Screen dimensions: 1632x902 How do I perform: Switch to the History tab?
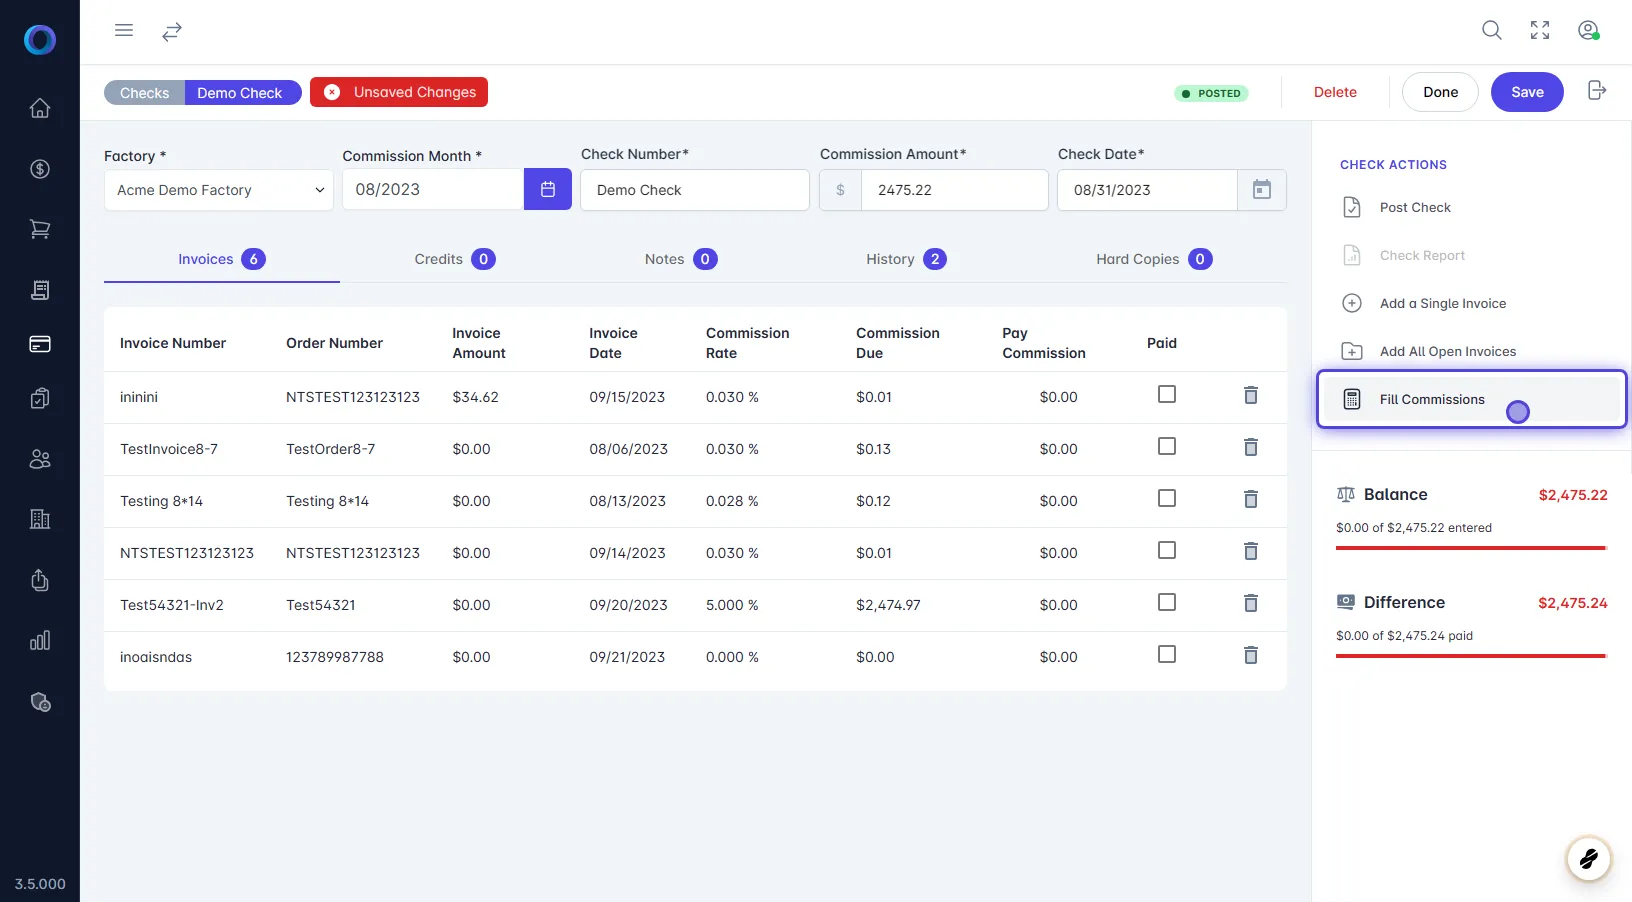(x=906, y=259)
